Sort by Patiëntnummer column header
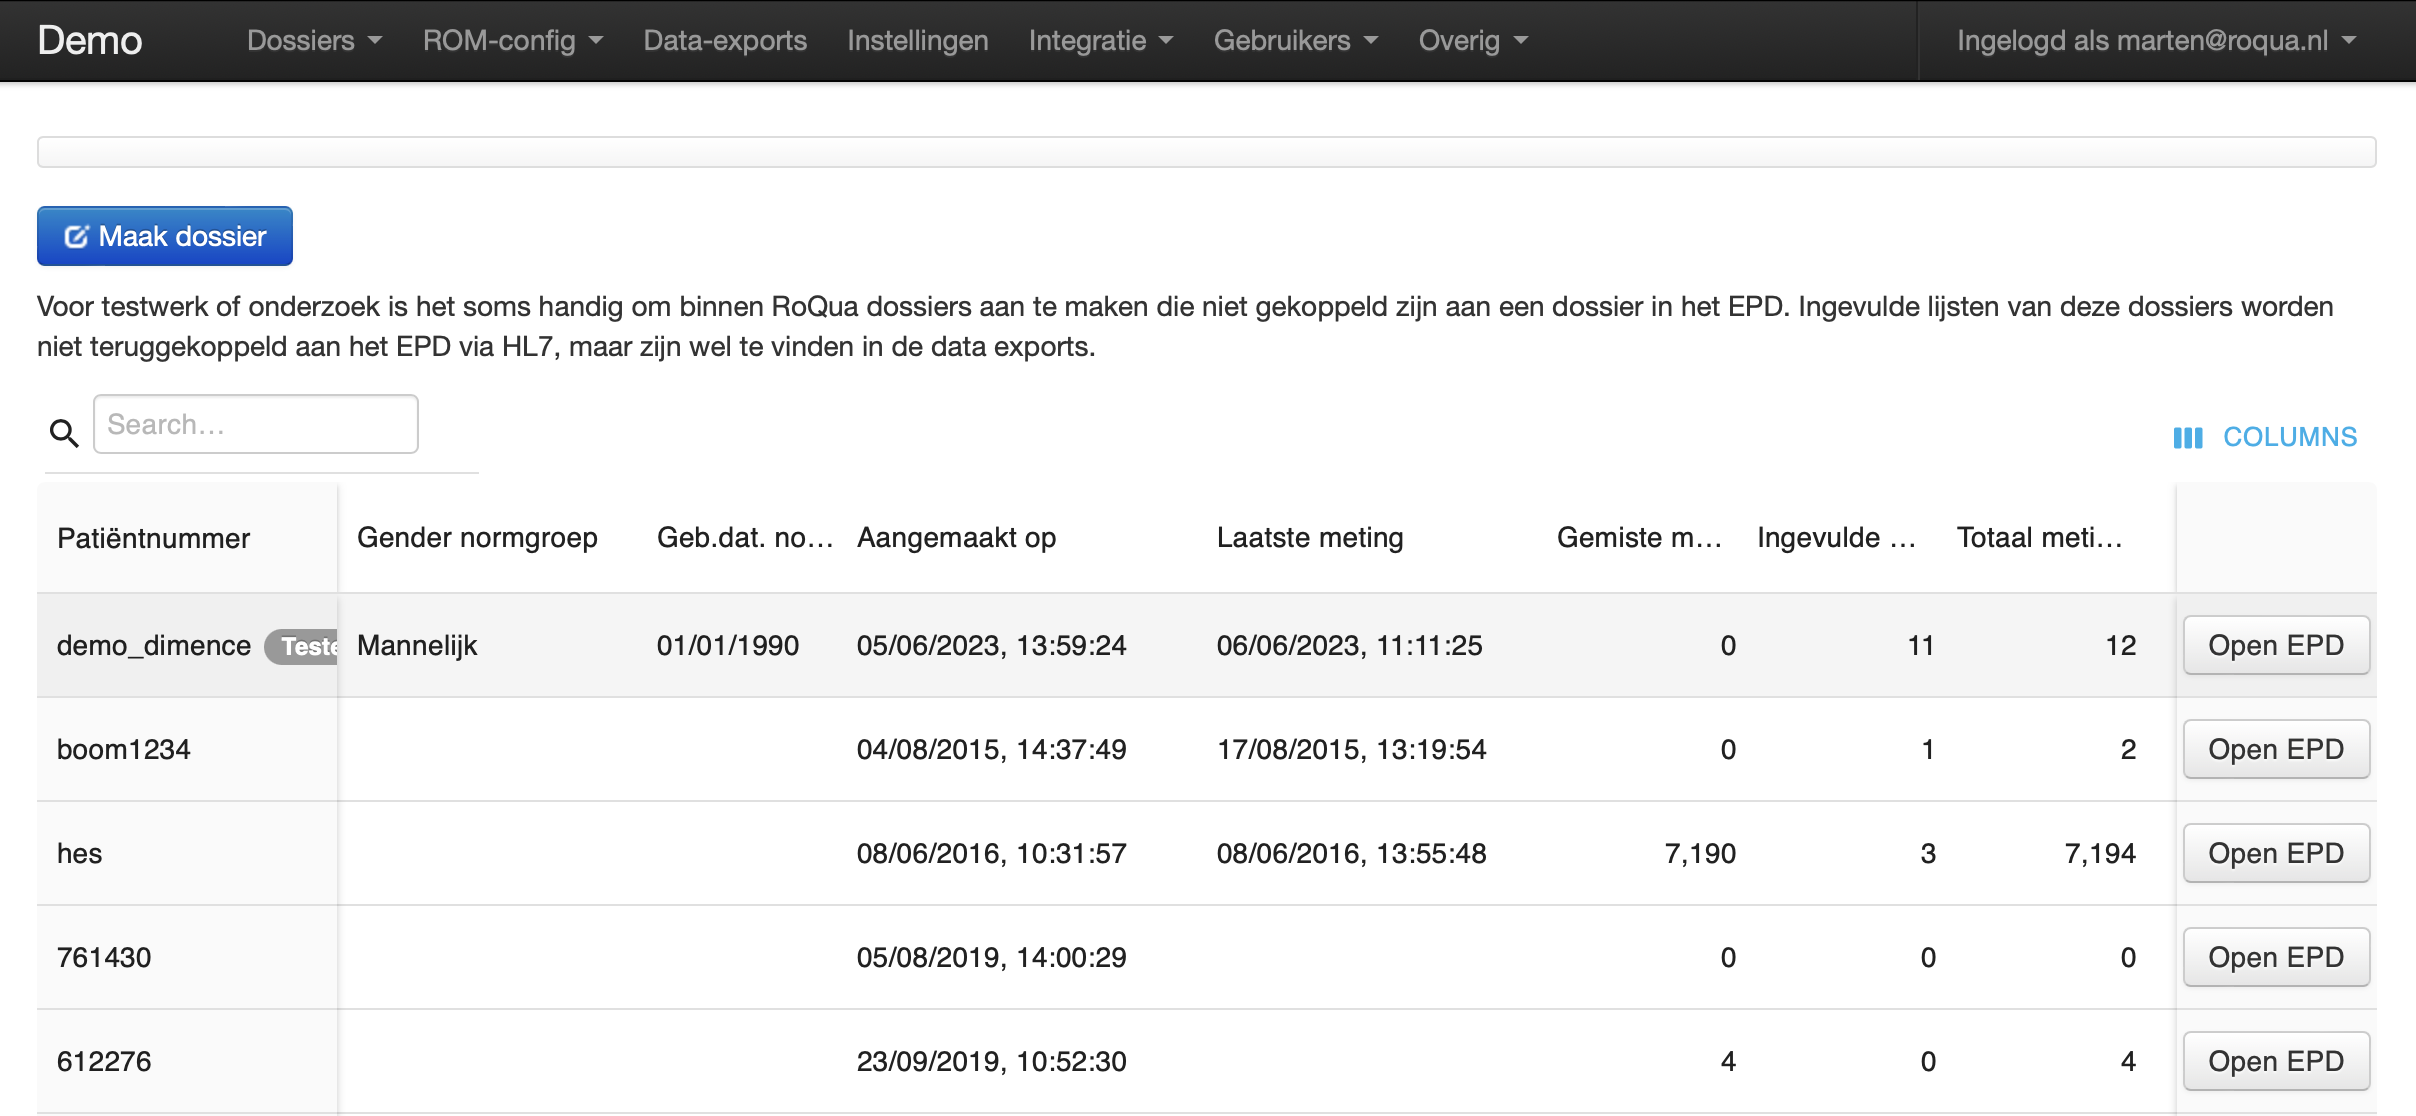The height and width of the screenshot is (1116, 2416). tap(153, 538)
